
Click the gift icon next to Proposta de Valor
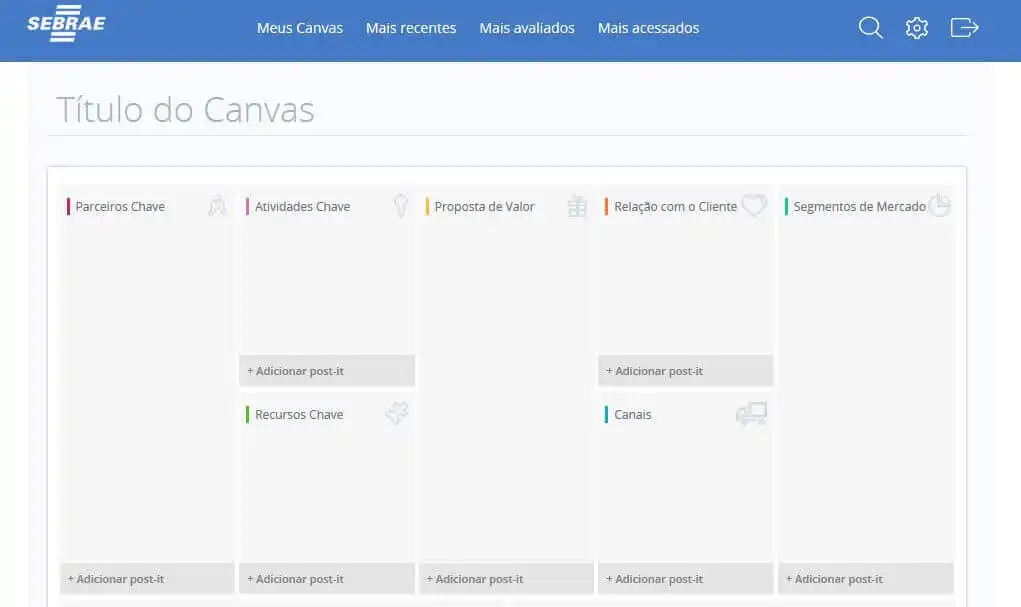pyautogui.click(x=576, y=206)
